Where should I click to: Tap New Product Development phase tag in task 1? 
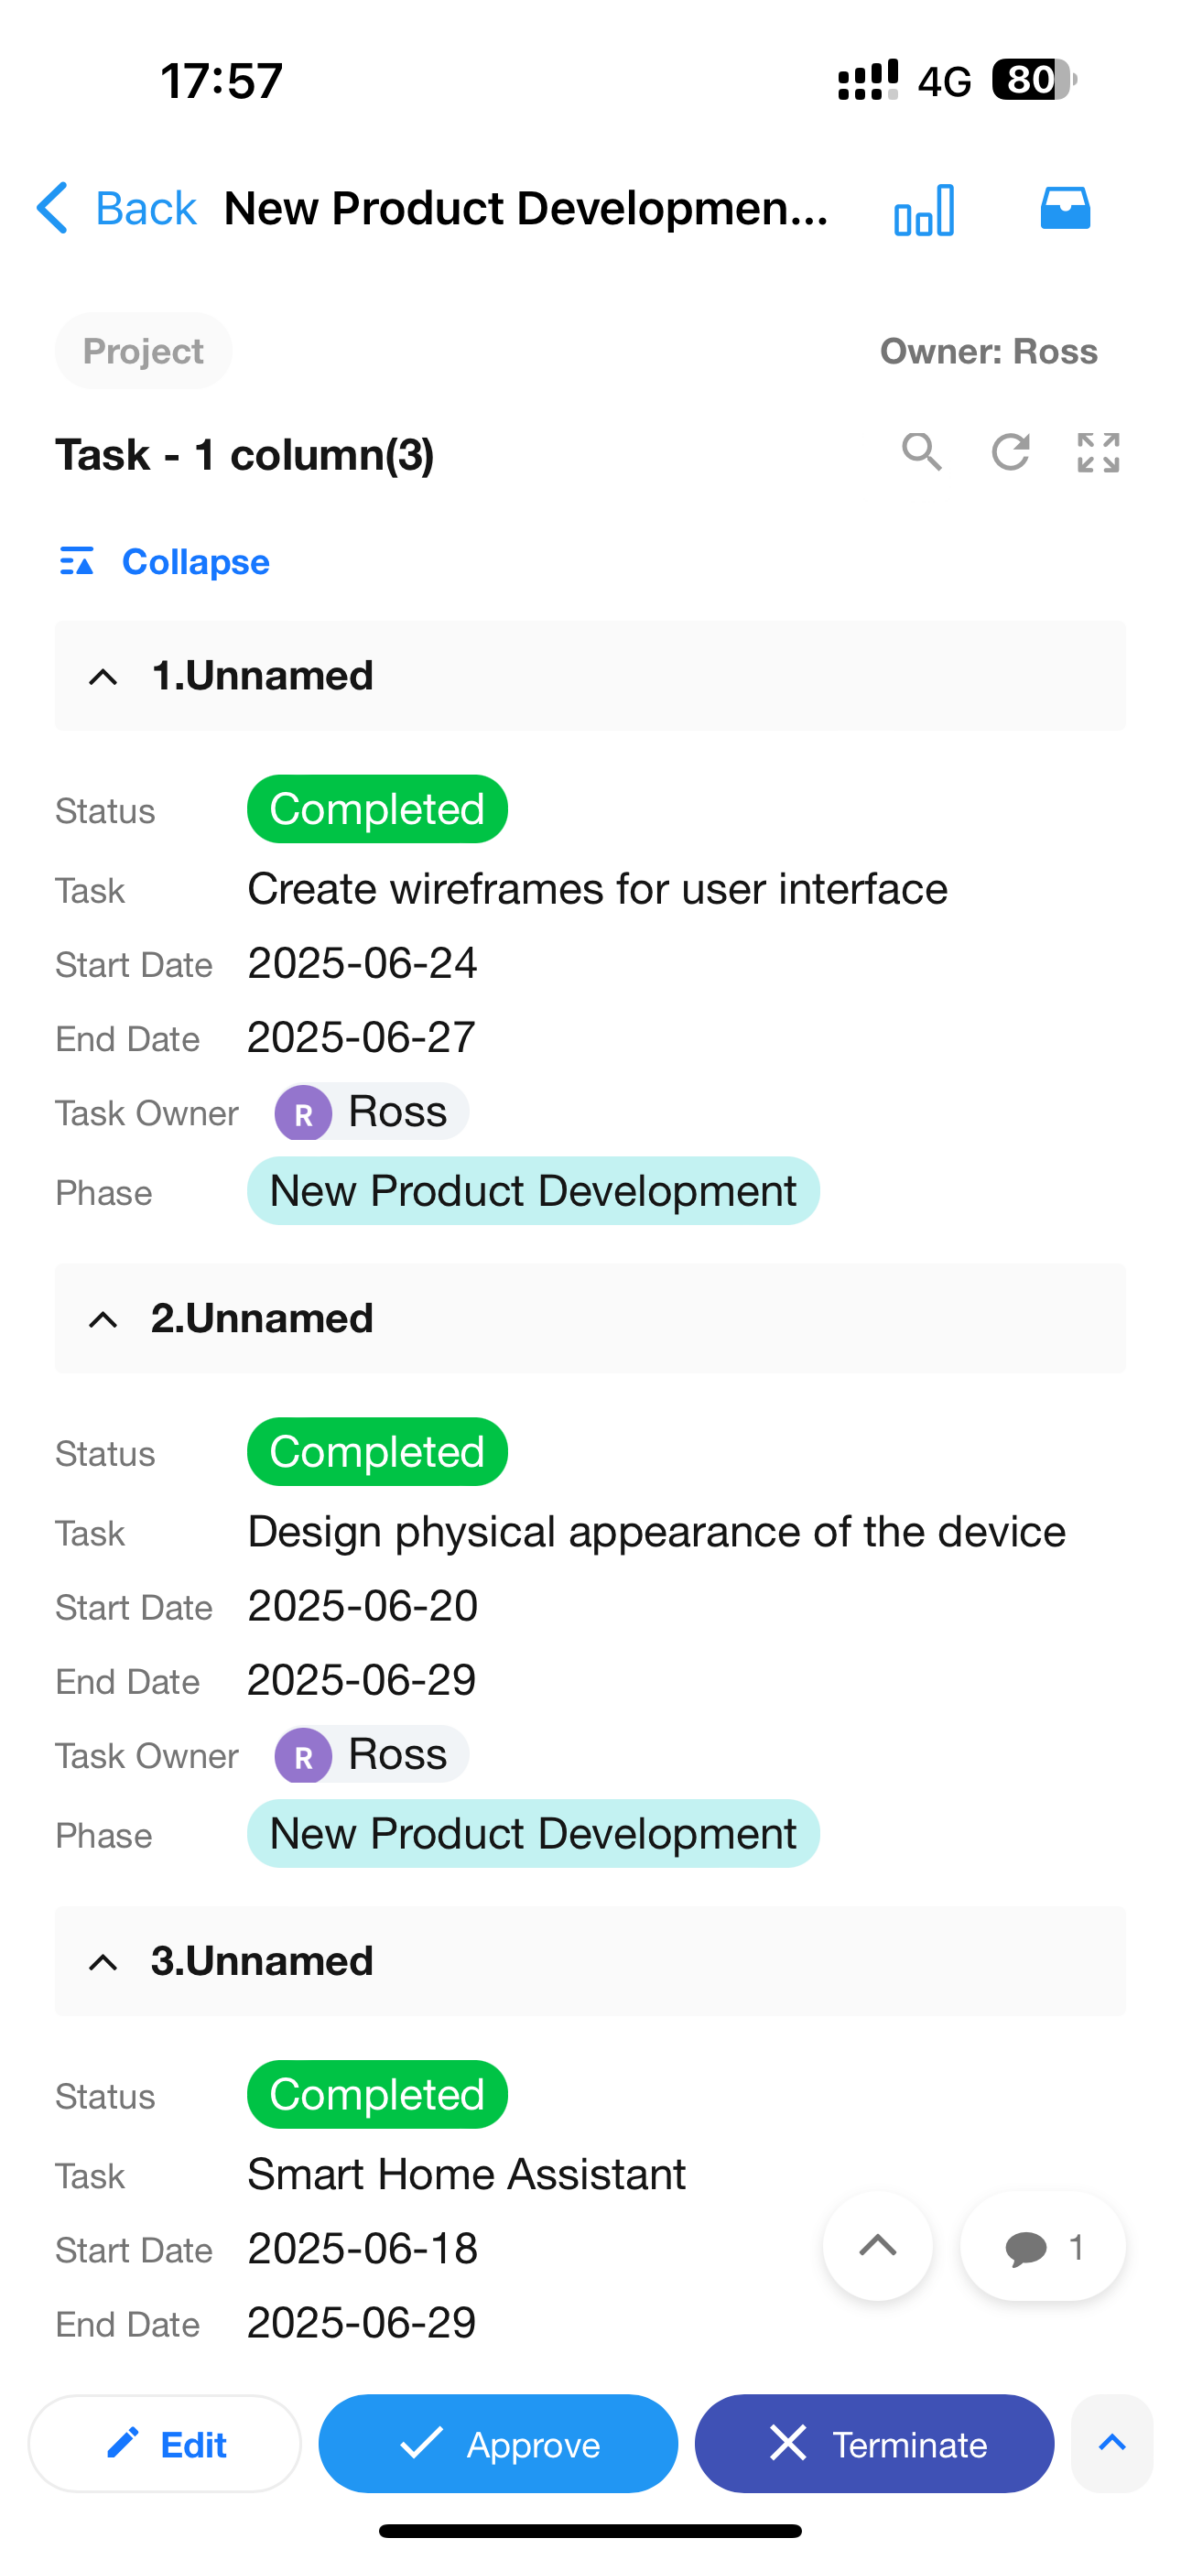tap(533, 1191)
